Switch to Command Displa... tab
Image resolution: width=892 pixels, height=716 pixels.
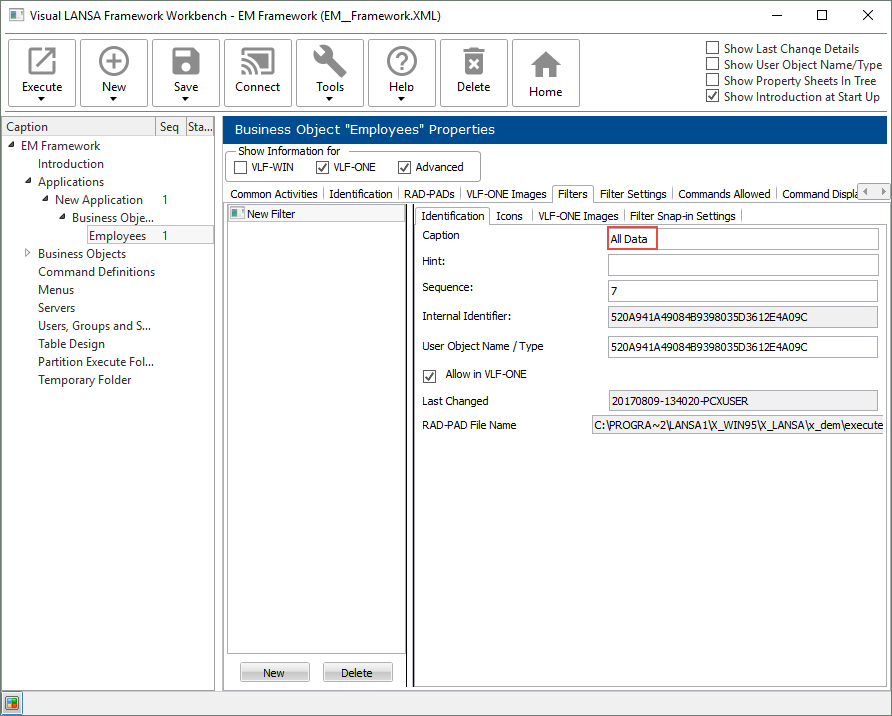coord(819,194)
